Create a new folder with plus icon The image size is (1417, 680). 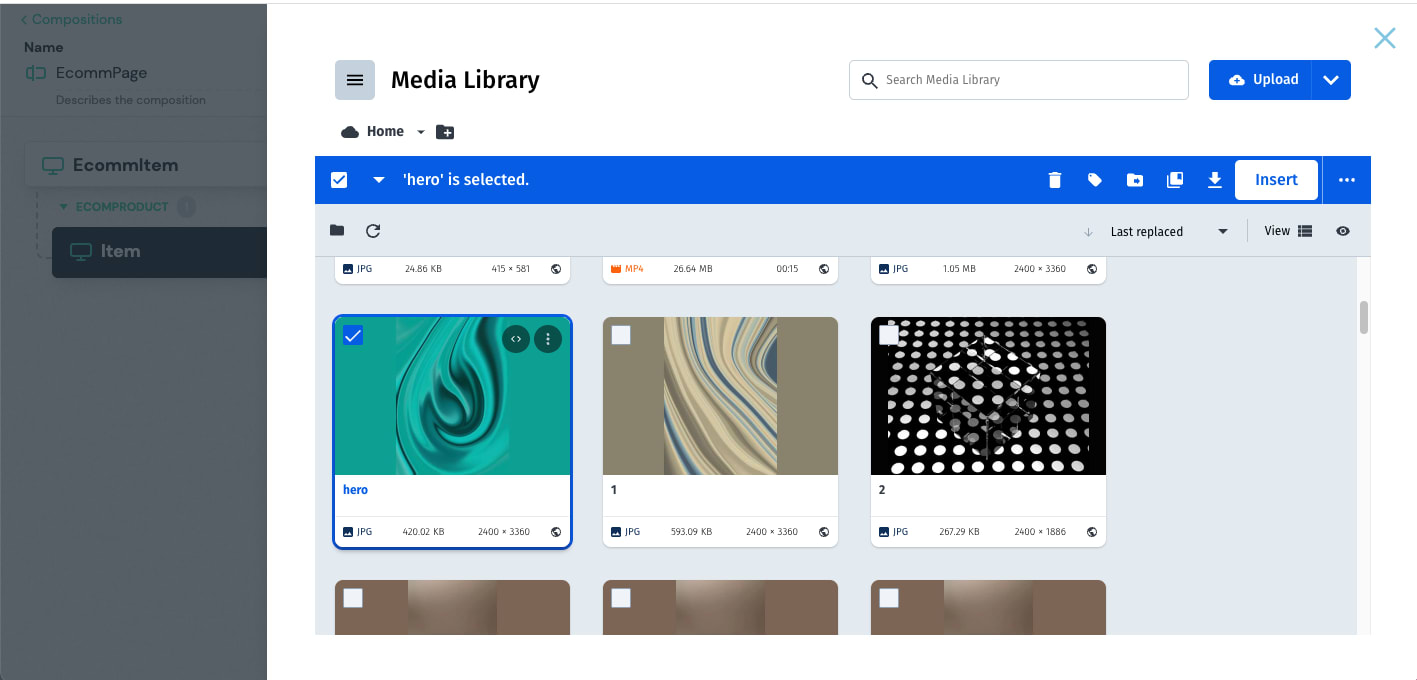click(x=445, y=132)
